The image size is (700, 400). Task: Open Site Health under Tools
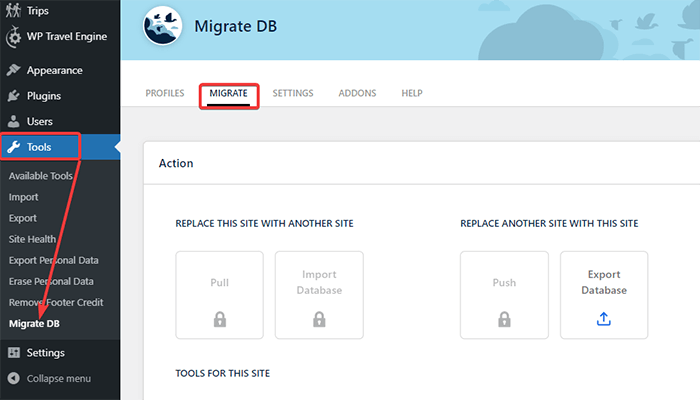coord(32,239)
